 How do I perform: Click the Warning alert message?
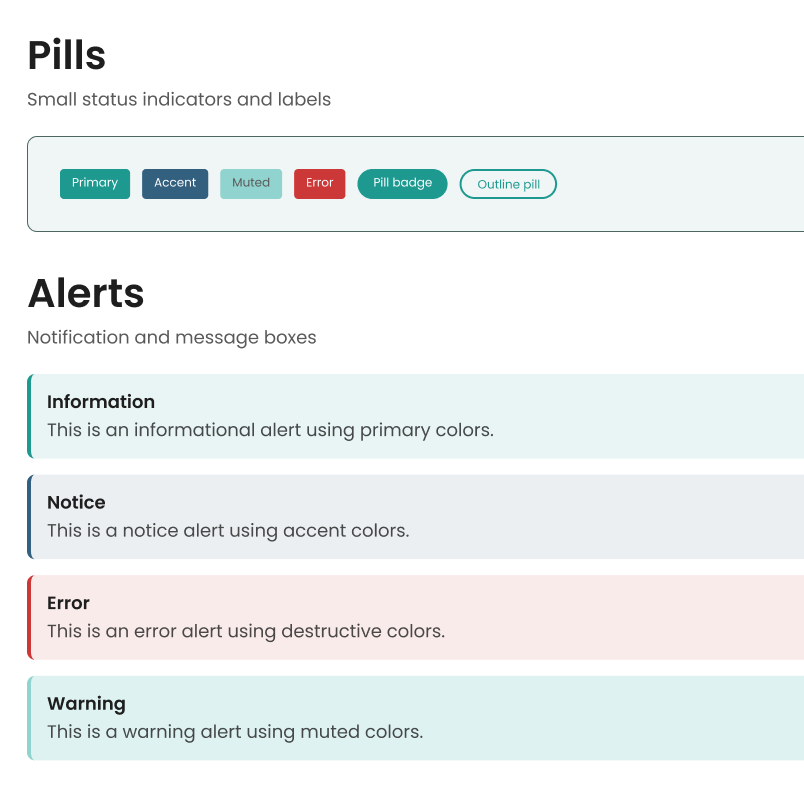(x=400, y=718)
